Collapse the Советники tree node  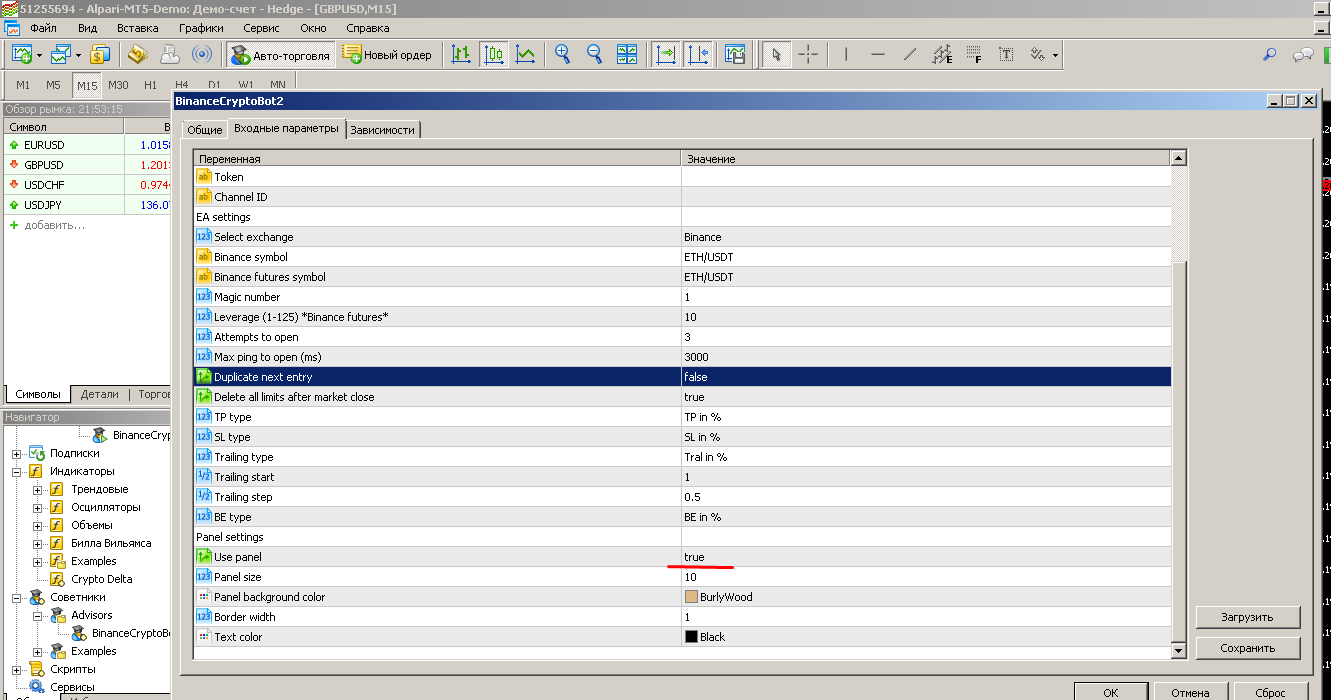[17, 598]
